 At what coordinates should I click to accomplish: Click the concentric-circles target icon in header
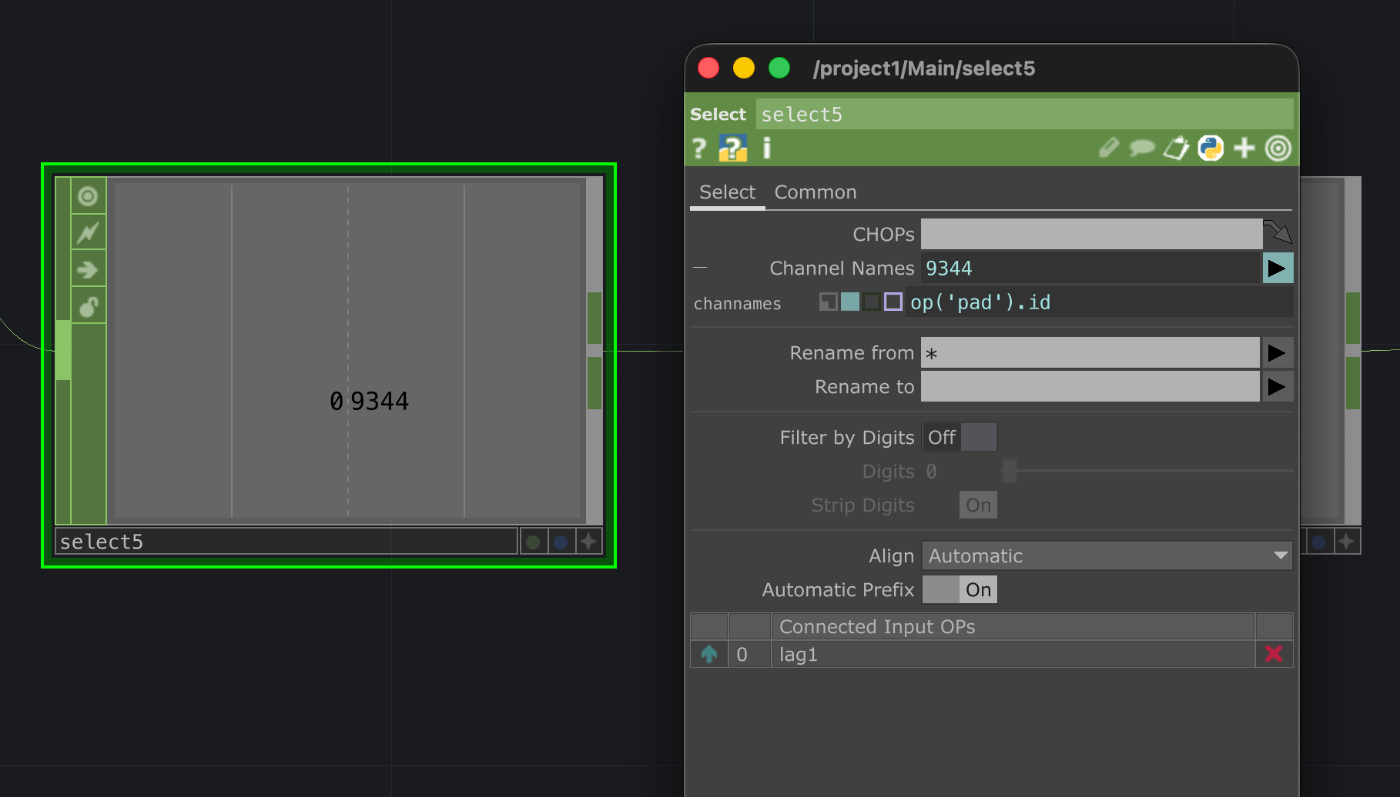pyautogui.click(x=1278, y=149)
